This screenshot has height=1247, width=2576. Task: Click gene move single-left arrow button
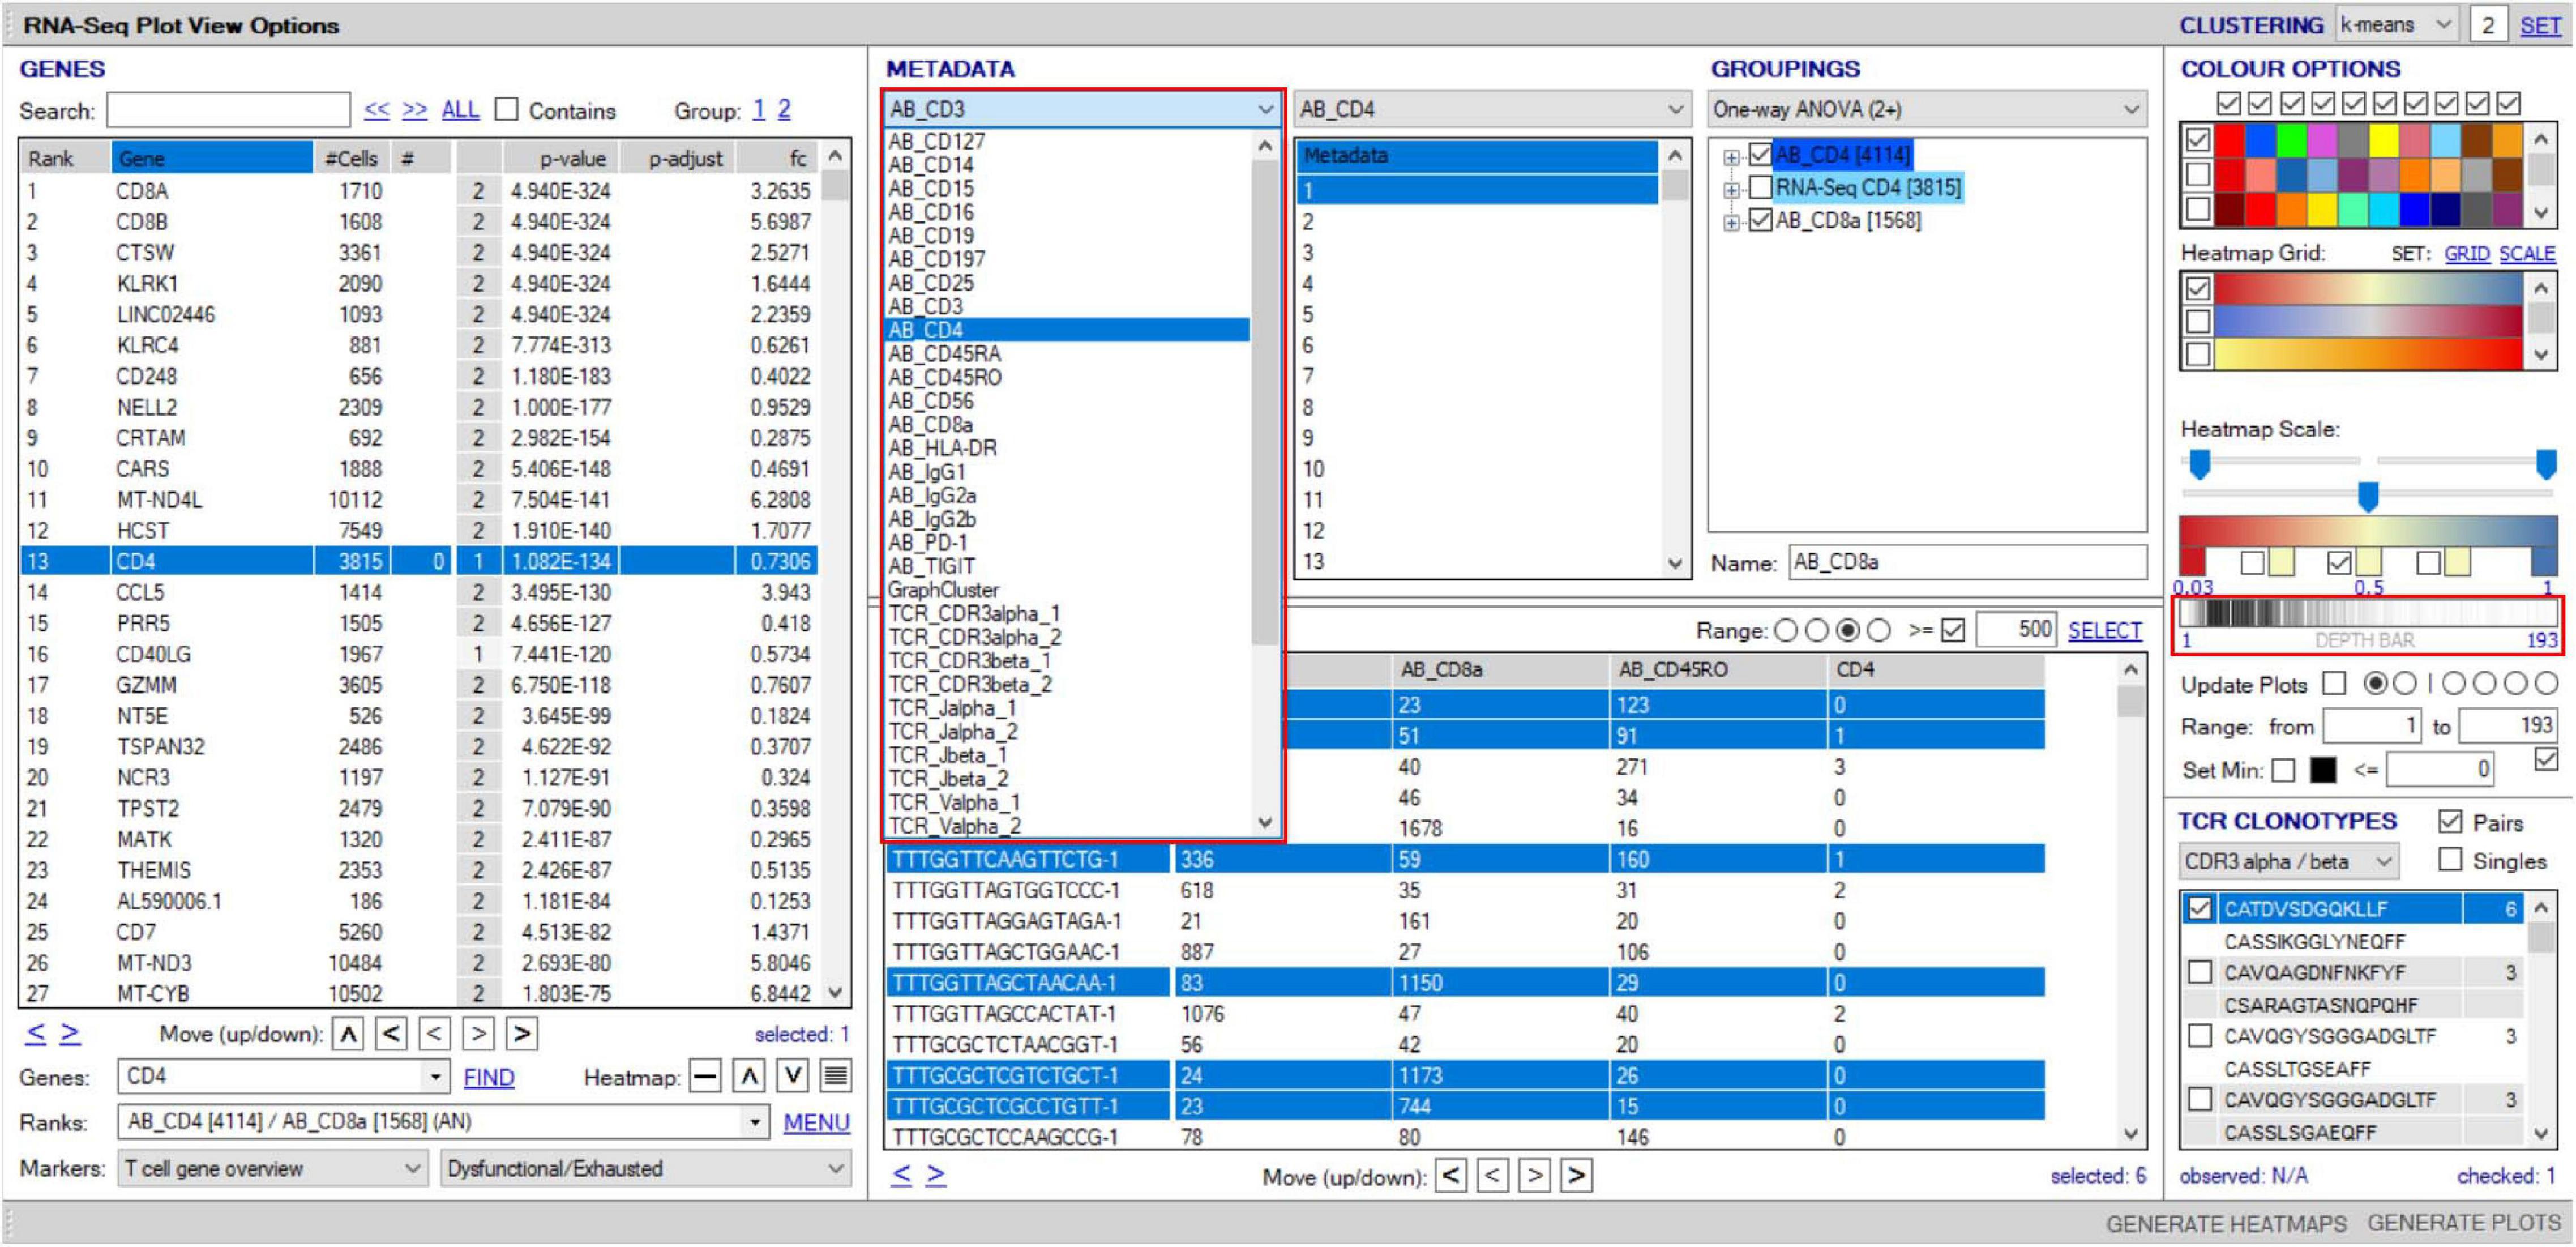coord(434,1033)
